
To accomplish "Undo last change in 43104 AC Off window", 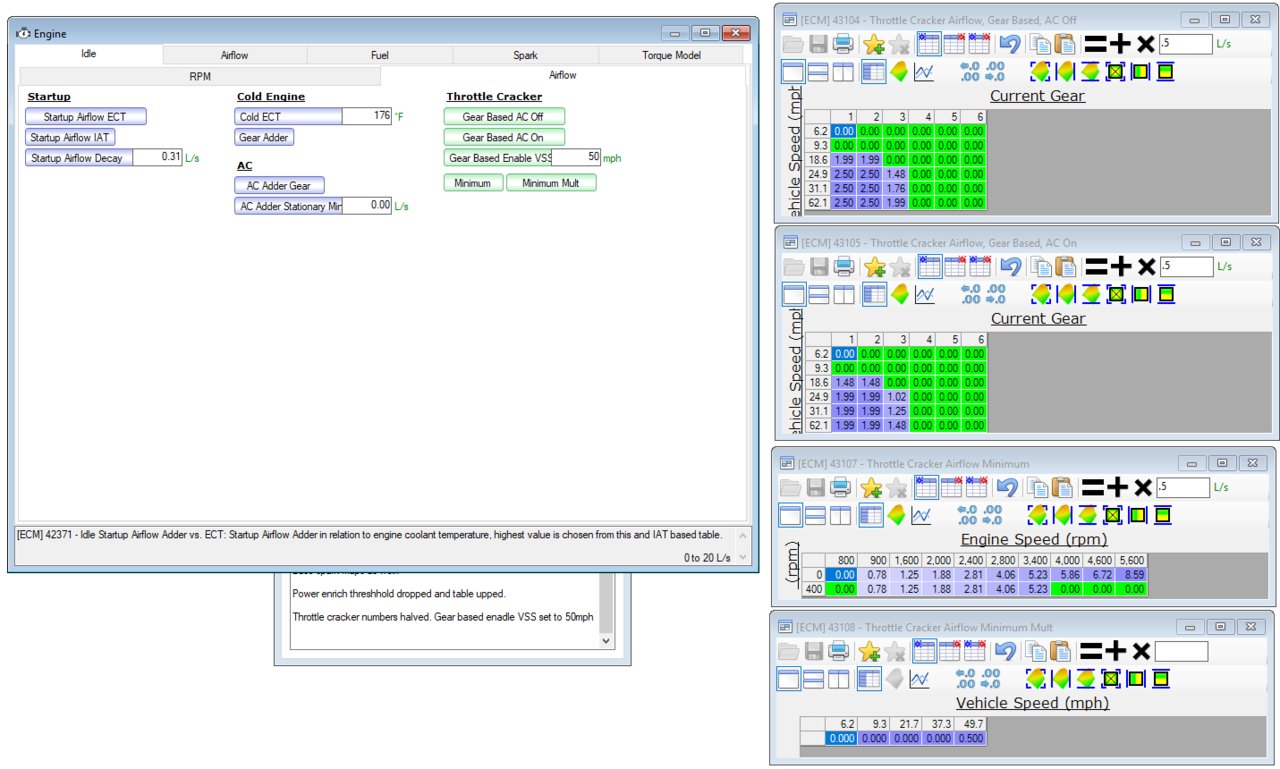I will (1010, 43).
